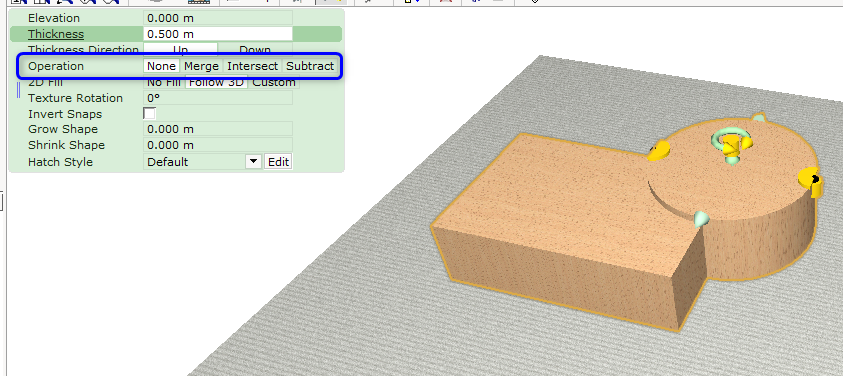Image resolution: width=843 pixels, height=376 pixels.
Task: Click the Elevation value field
Action: click(218, 18)
